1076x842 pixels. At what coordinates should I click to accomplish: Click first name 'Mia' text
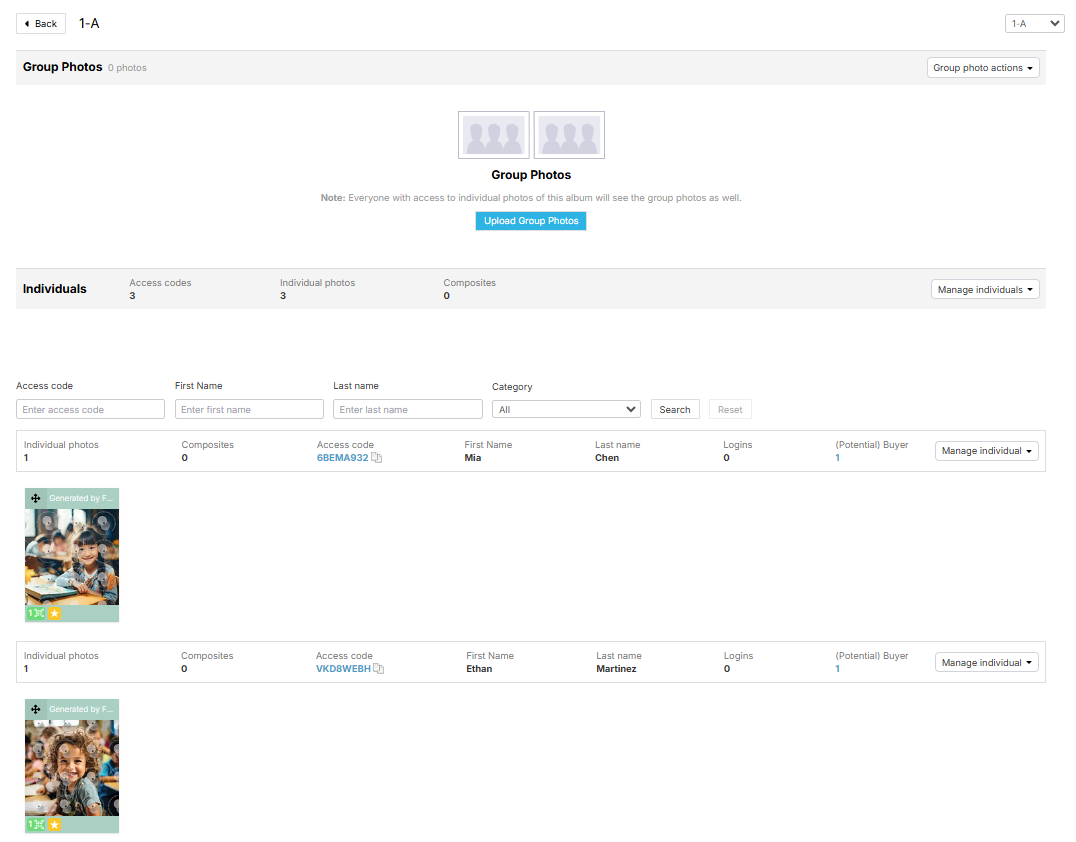(x=473, y=458)
